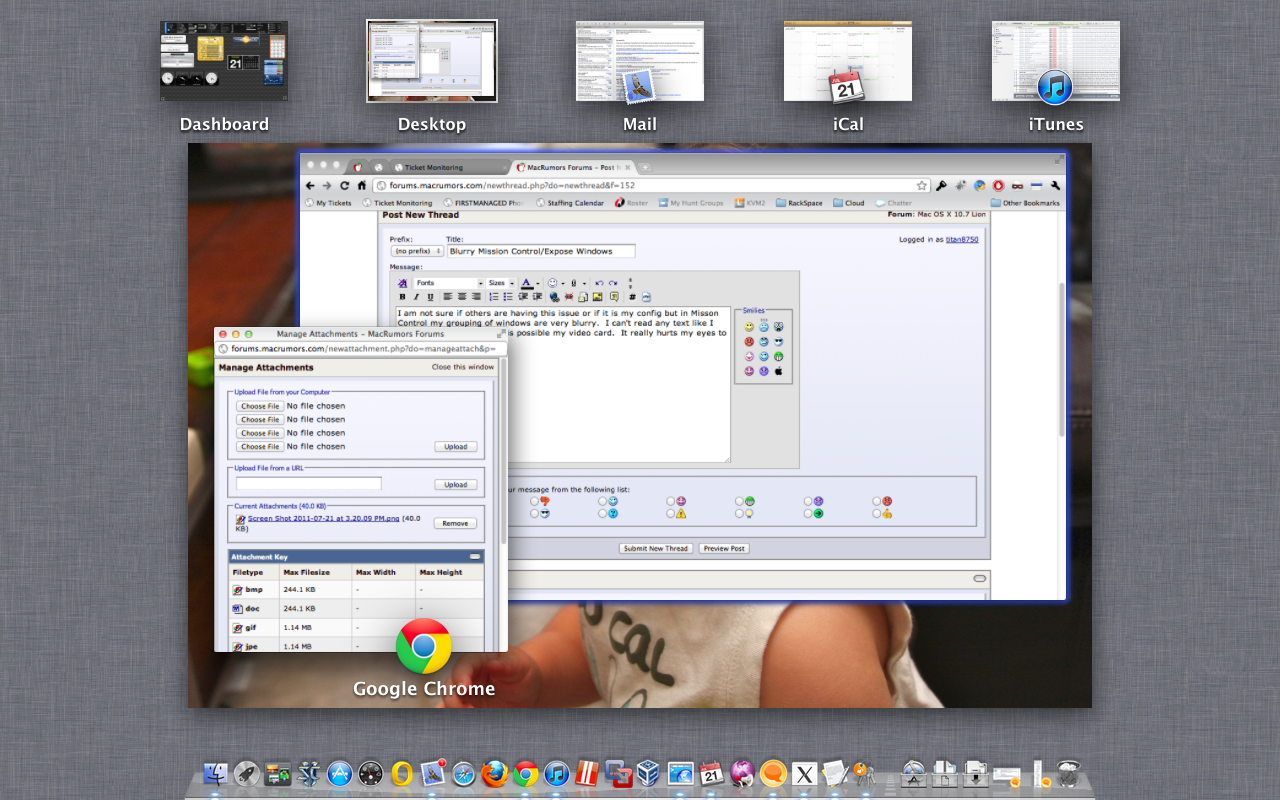Select the MacRumors Forums tab in Chrome
This screenshot has height=800, width=1280.
point(572,167)
